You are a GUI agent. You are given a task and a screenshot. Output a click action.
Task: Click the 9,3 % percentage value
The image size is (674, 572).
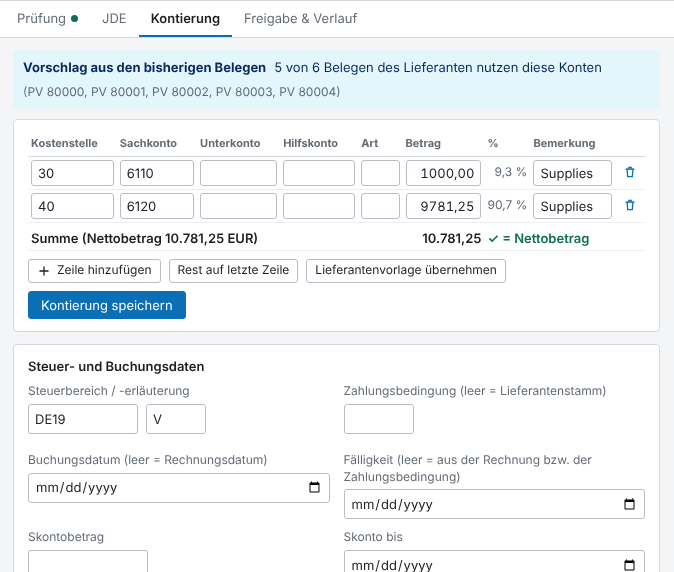pos(510,172)
